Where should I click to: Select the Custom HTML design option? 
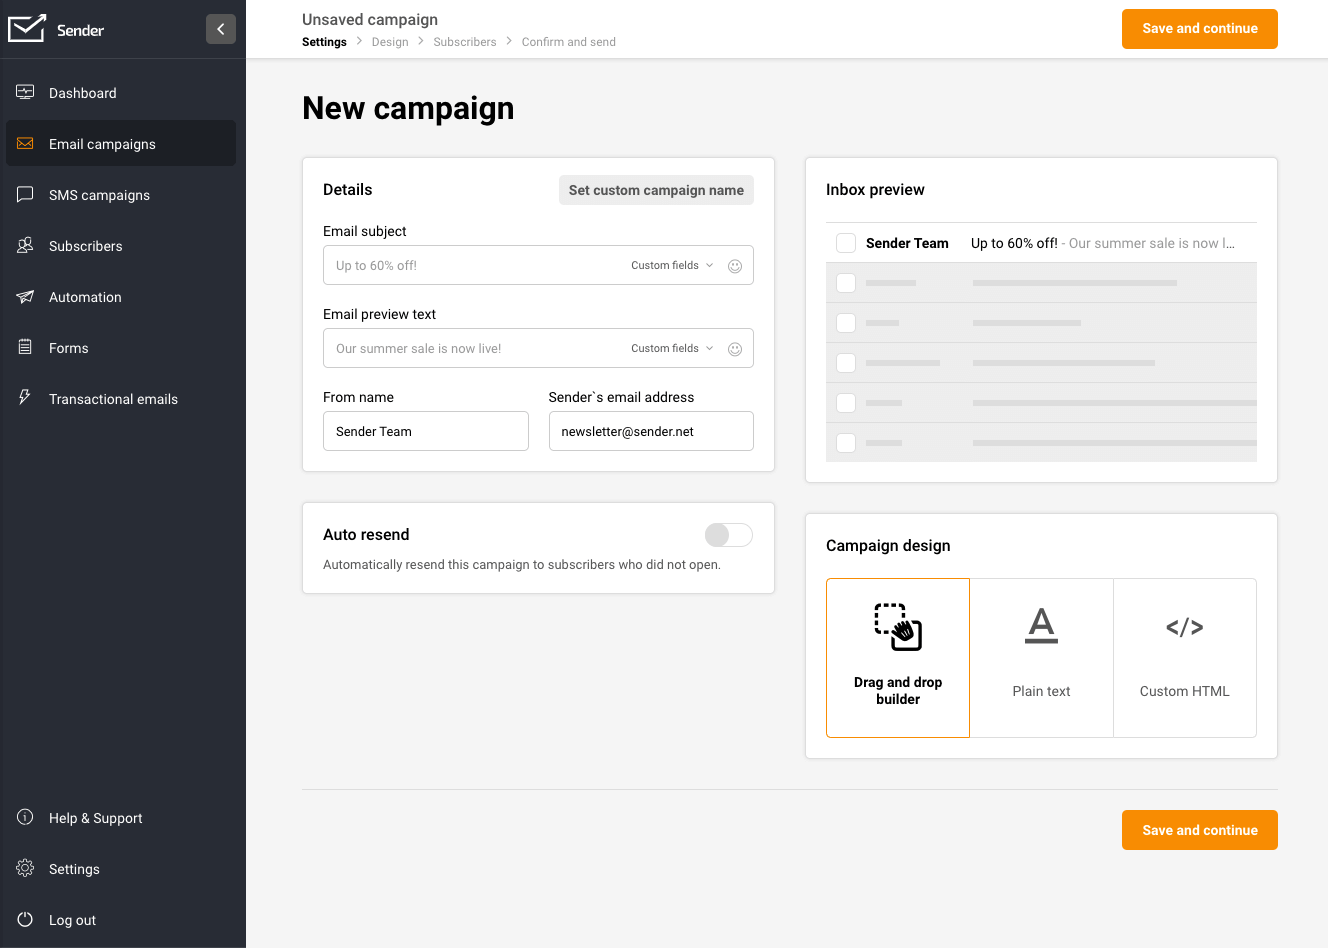tap(1185, 657)
